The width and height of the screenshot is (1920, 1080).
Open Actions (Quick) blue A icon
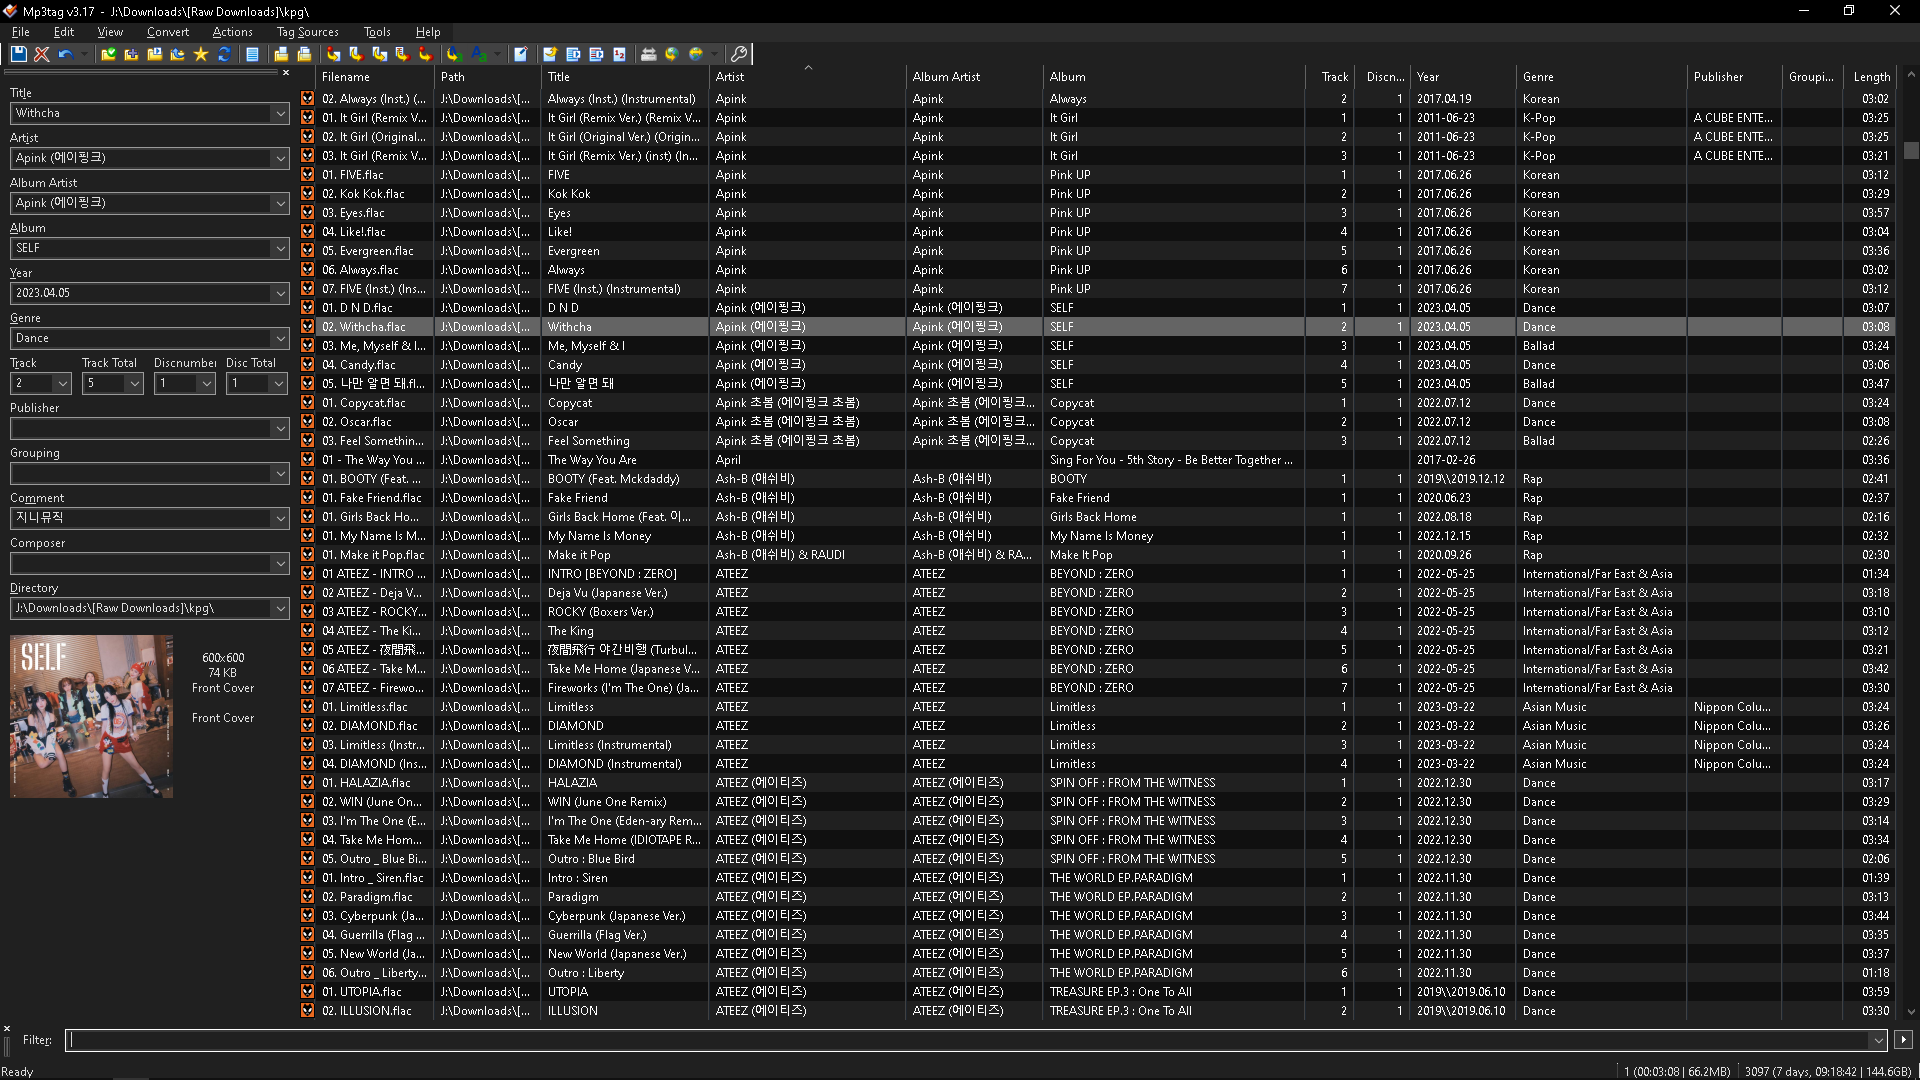[478, 54]
